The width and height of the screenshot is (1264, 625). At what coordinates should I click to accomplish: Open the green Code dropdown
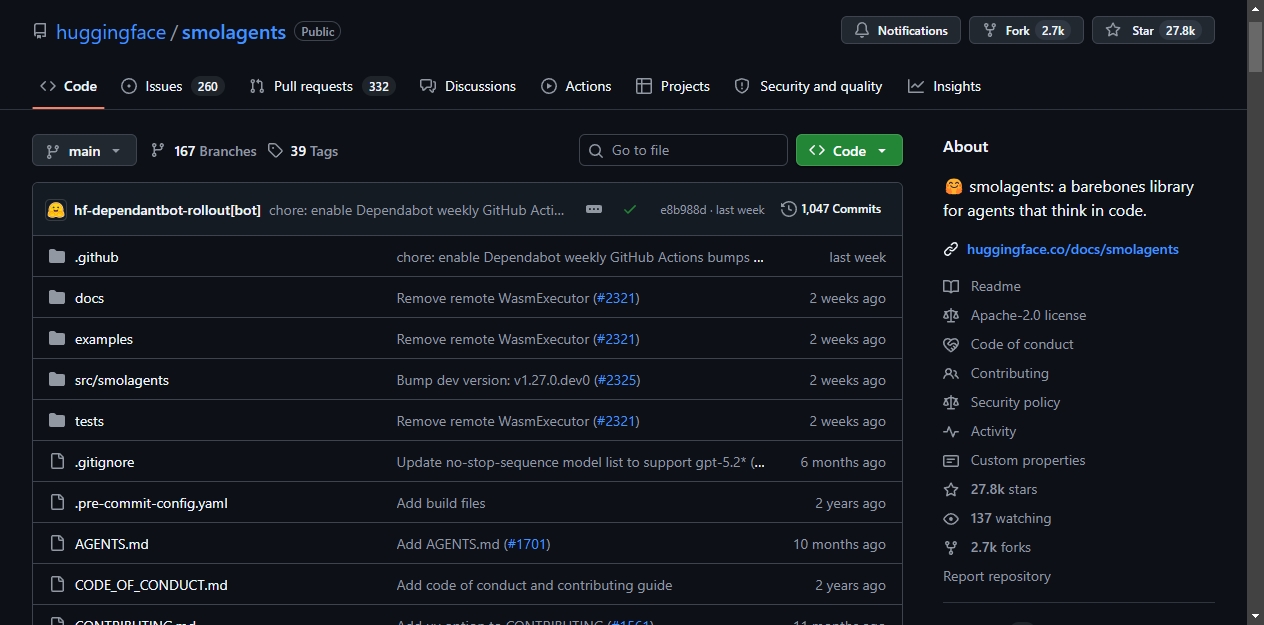pyautogui.click(x=849, y=151)
